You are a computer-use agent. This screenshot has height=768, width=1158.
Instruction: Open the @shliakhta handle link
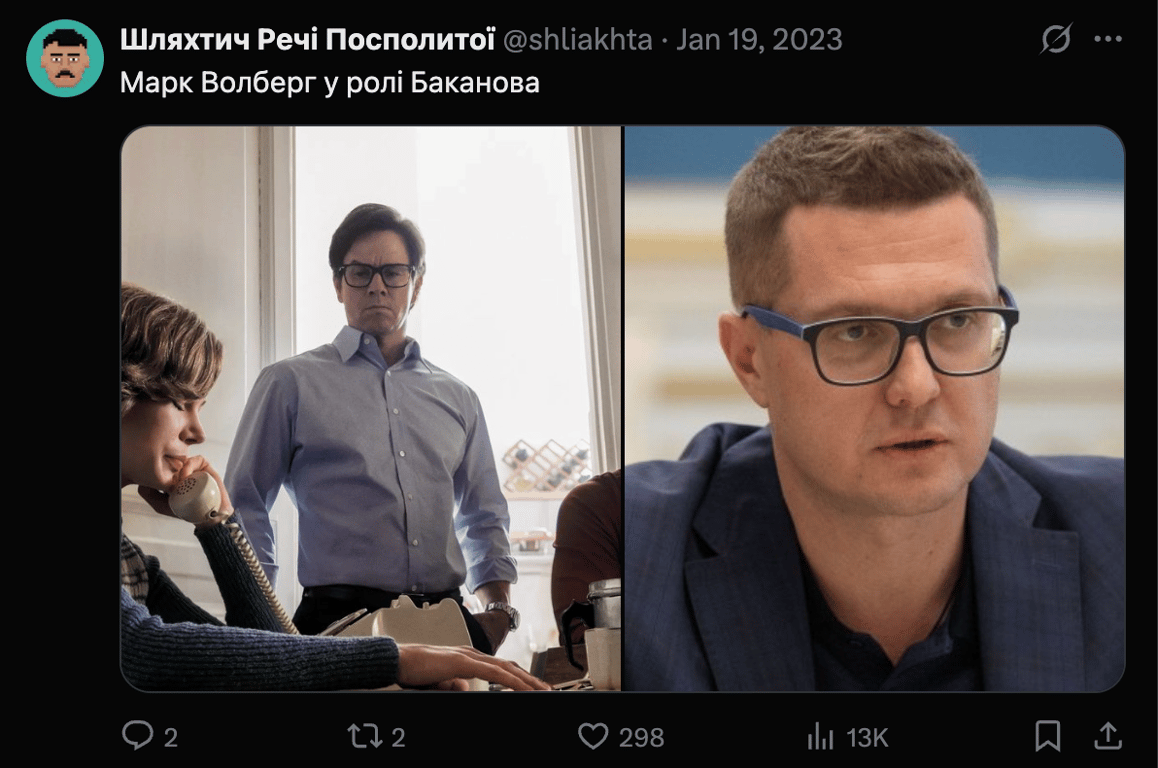tap(578, 40)
